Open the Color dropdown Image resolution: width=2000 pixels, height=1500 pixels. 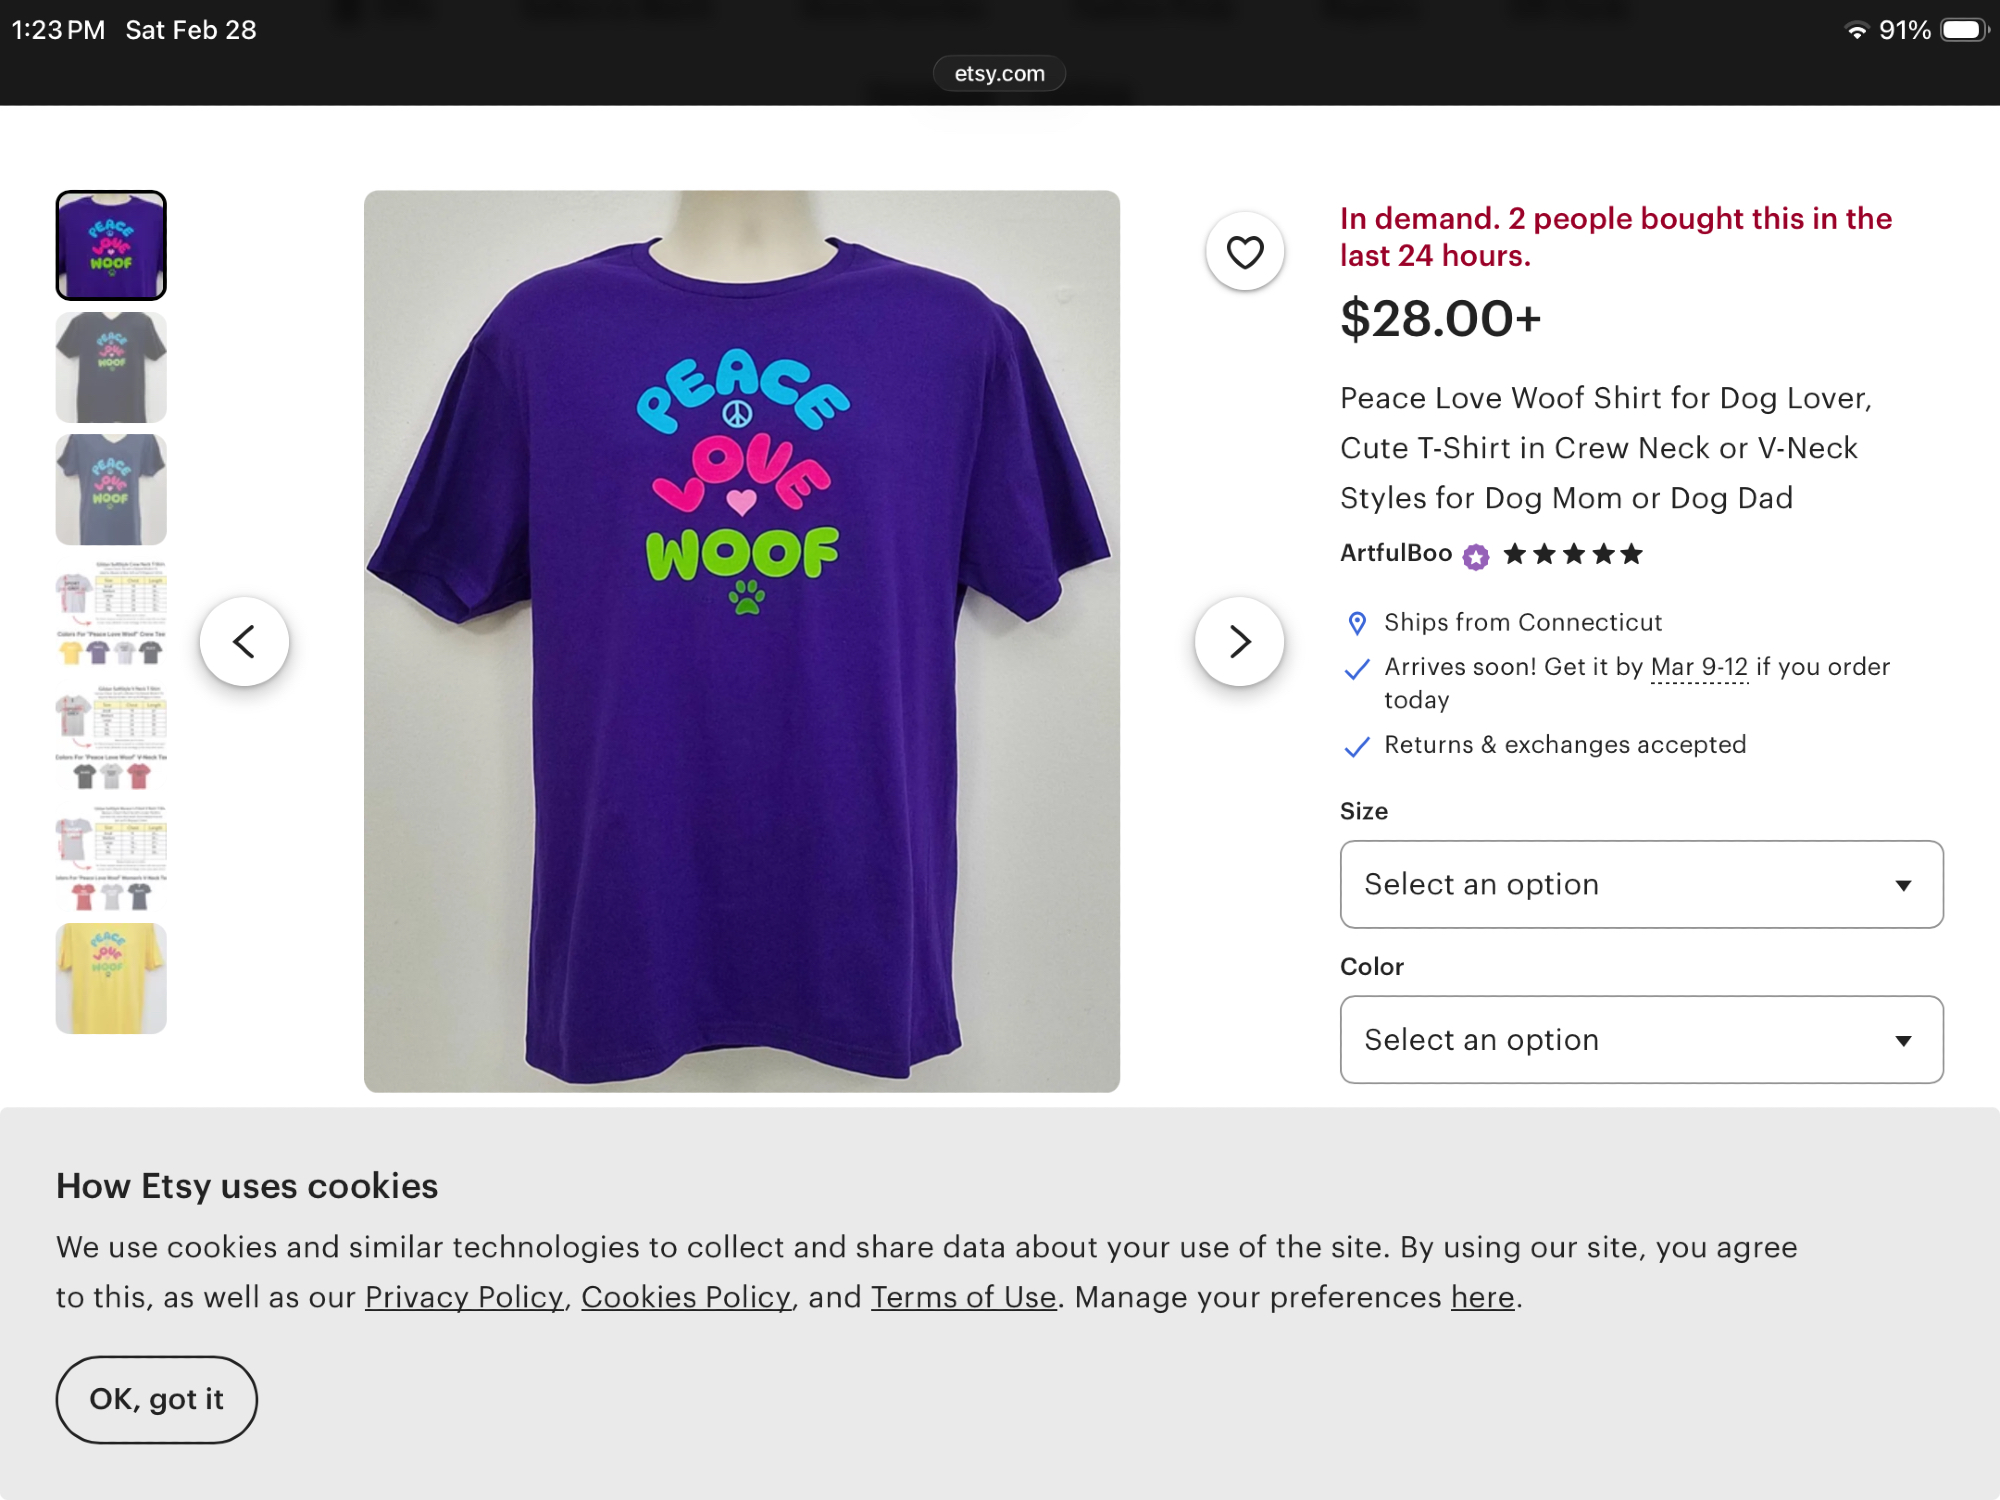tap(1641, 1039)
